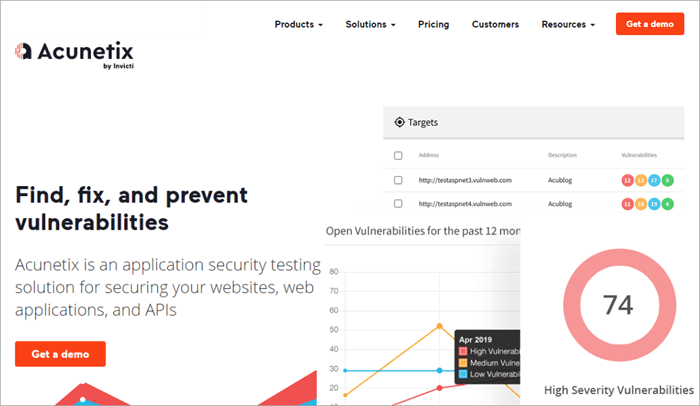Image resolution: width=700 pixels, height=406 pixels.
Task: Check the testaspnet4.vulnweb.com row checkbox
Action: [x=398, y=204]
